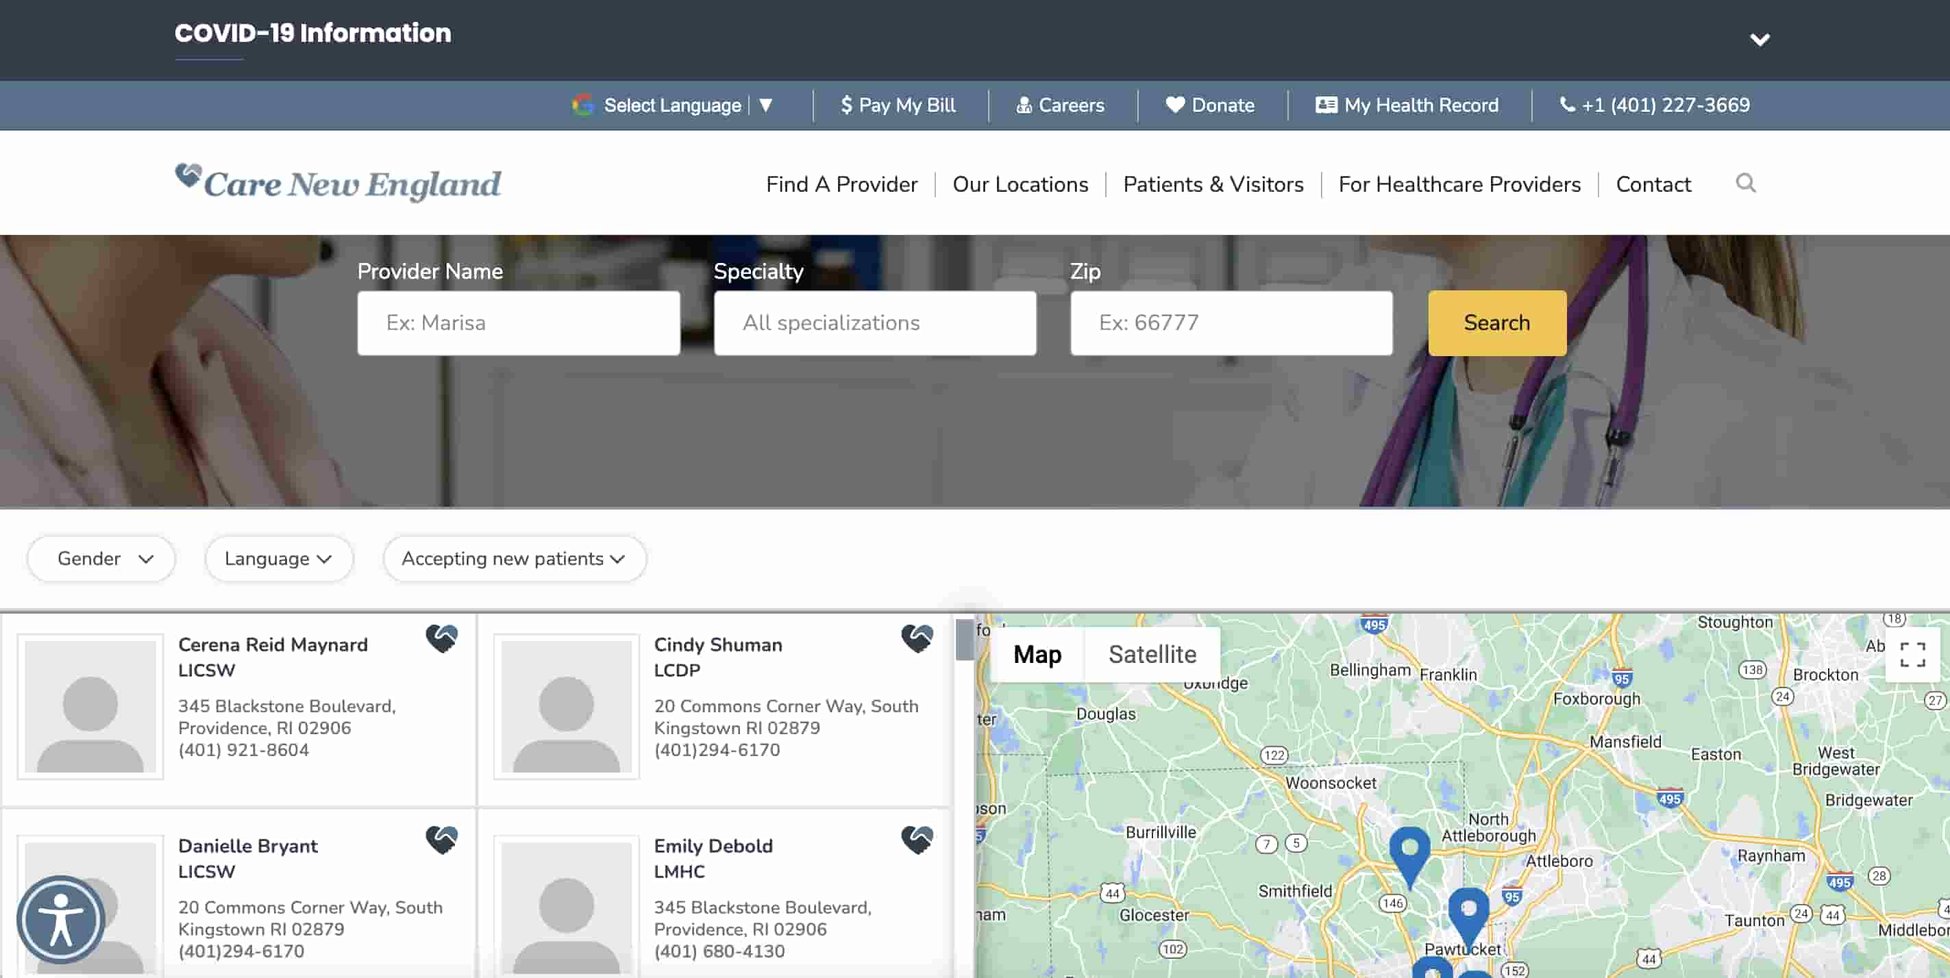Go to the Care New England logo homepage

[338, 183]
